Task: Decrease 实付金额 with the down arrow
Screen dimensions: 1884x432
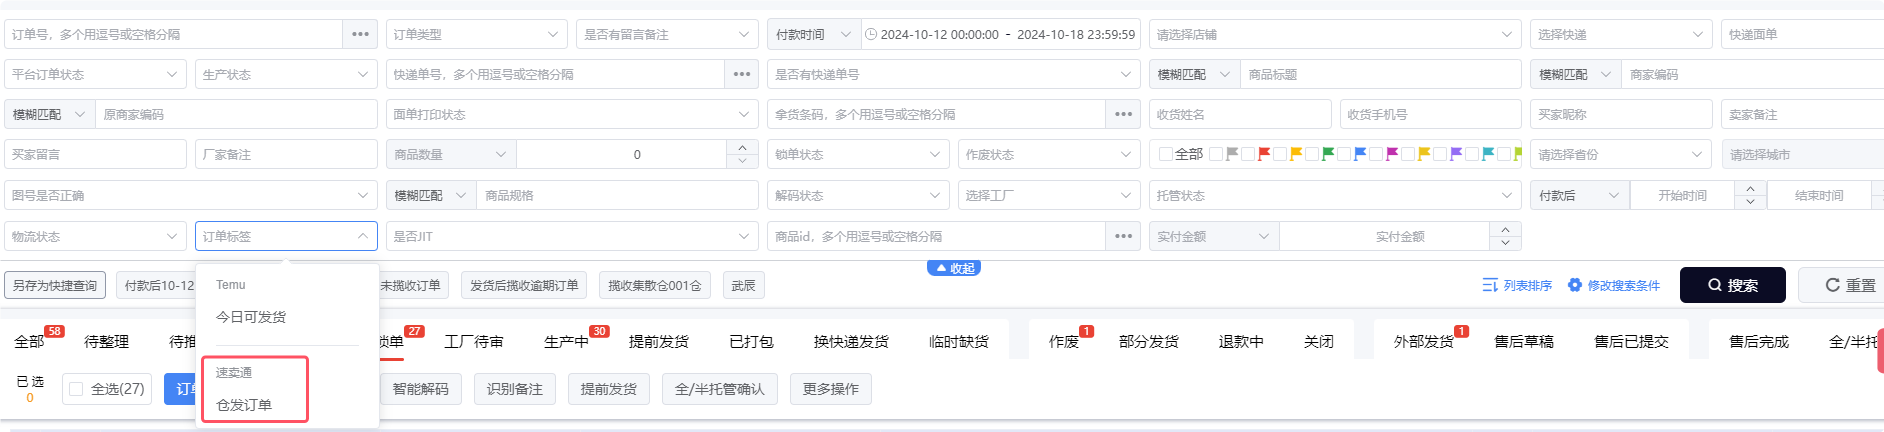Action: pyautogui.click(x=1505, y=243)
